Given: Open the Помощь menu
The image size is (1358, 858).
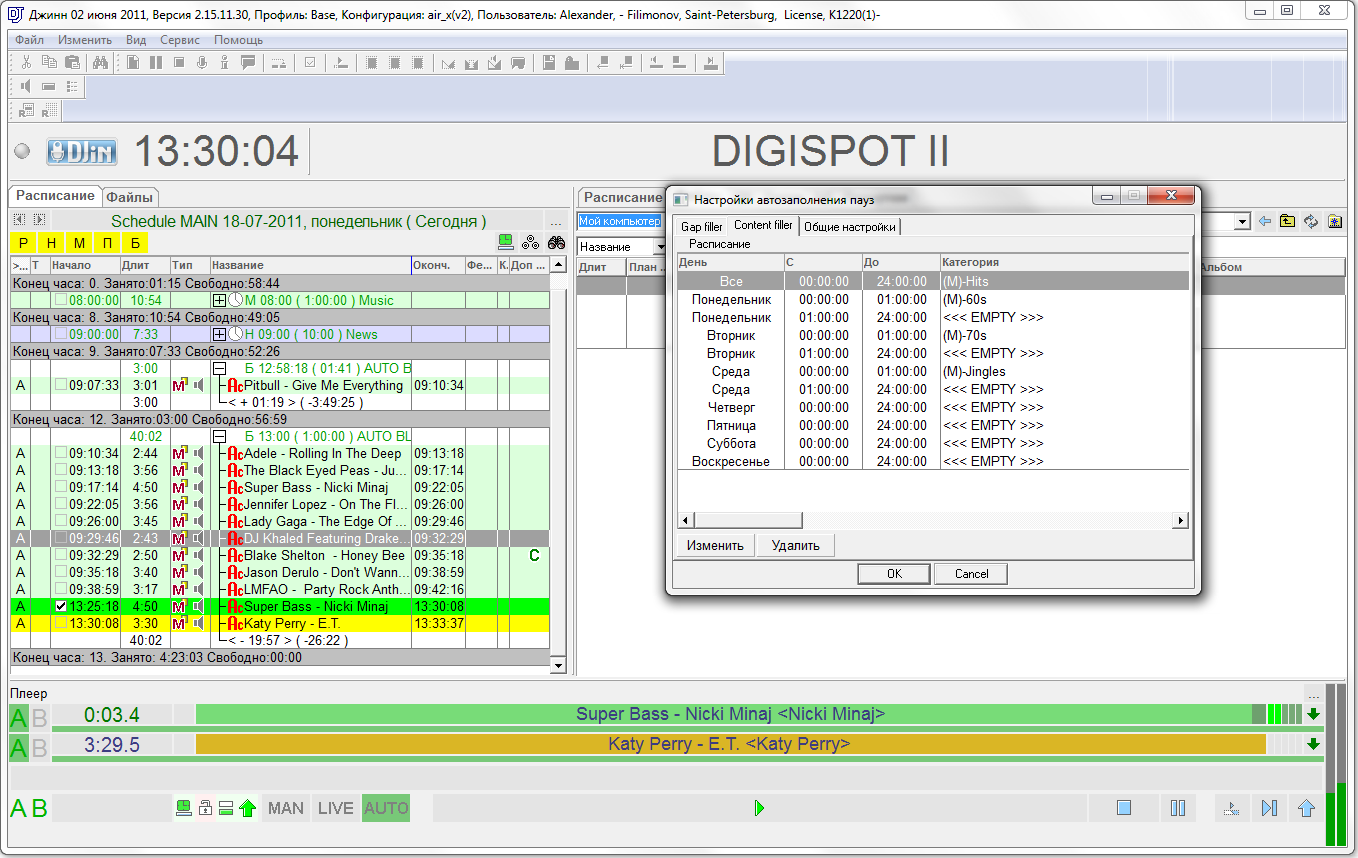Looking at the screenshot, I should (x=238, y=40).
